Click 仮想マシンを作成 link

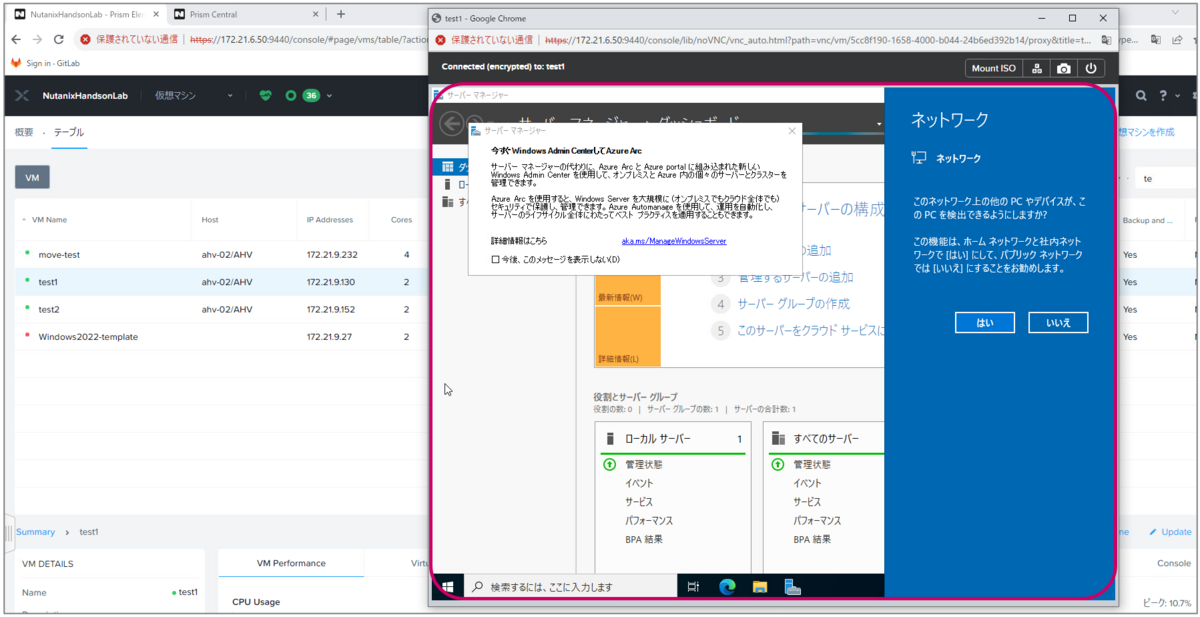1146,132
